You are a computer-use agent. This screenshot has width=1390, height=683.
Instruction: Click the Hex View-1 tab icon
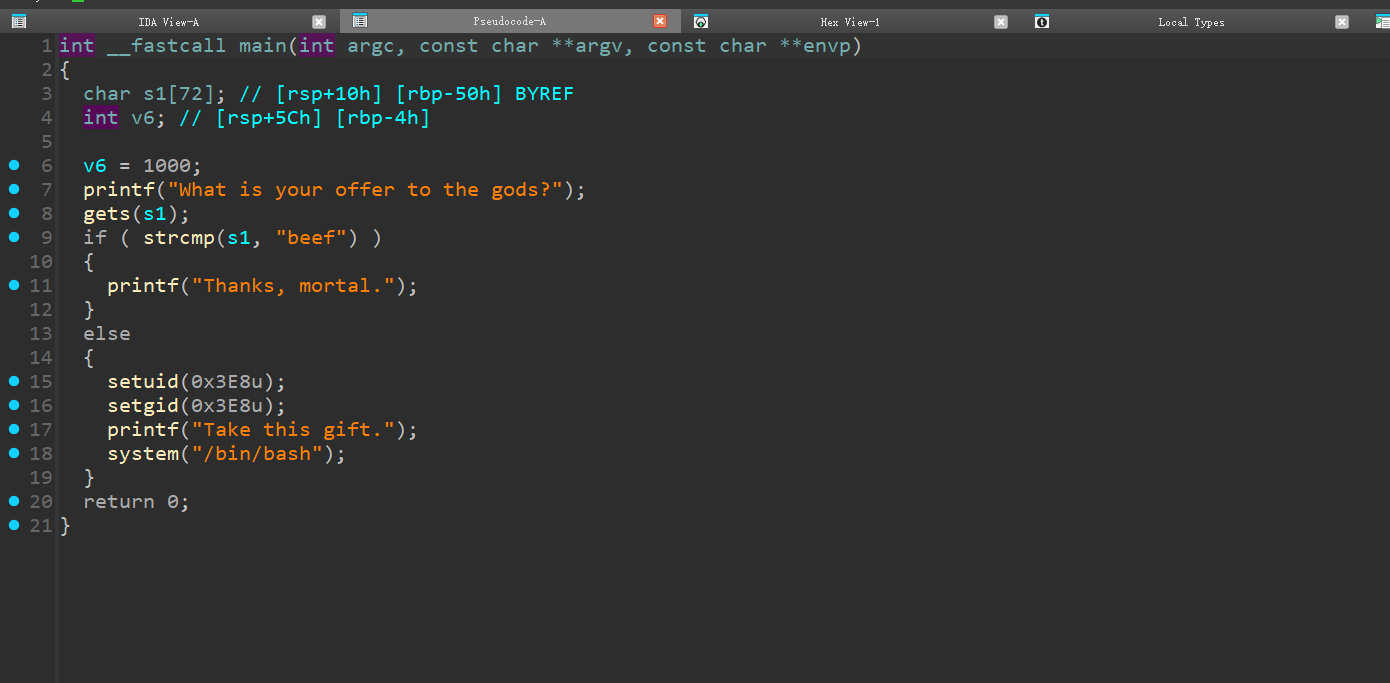click(701, 21)
